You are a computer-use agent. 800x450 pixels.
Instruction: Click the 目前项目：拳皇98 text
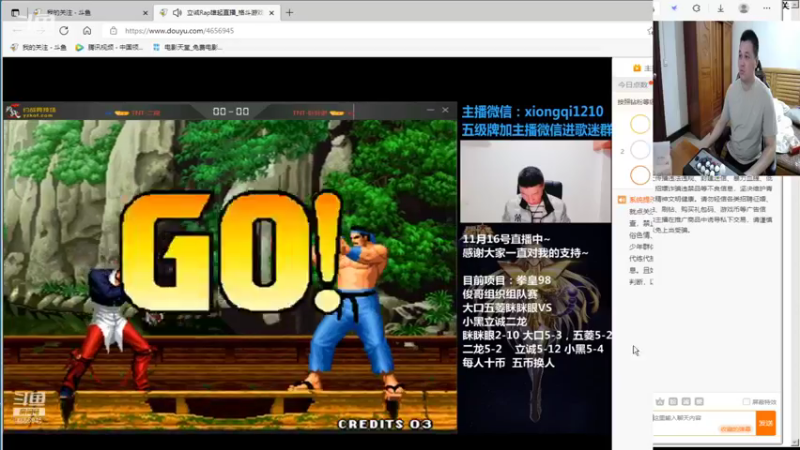pos(507,280)
